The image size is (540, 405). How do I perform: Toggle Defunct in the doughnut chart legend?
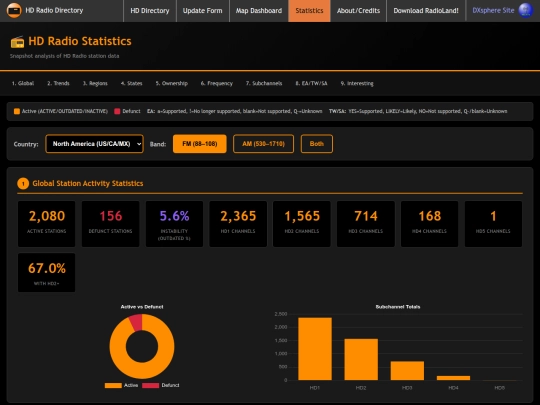coord(161,385)
